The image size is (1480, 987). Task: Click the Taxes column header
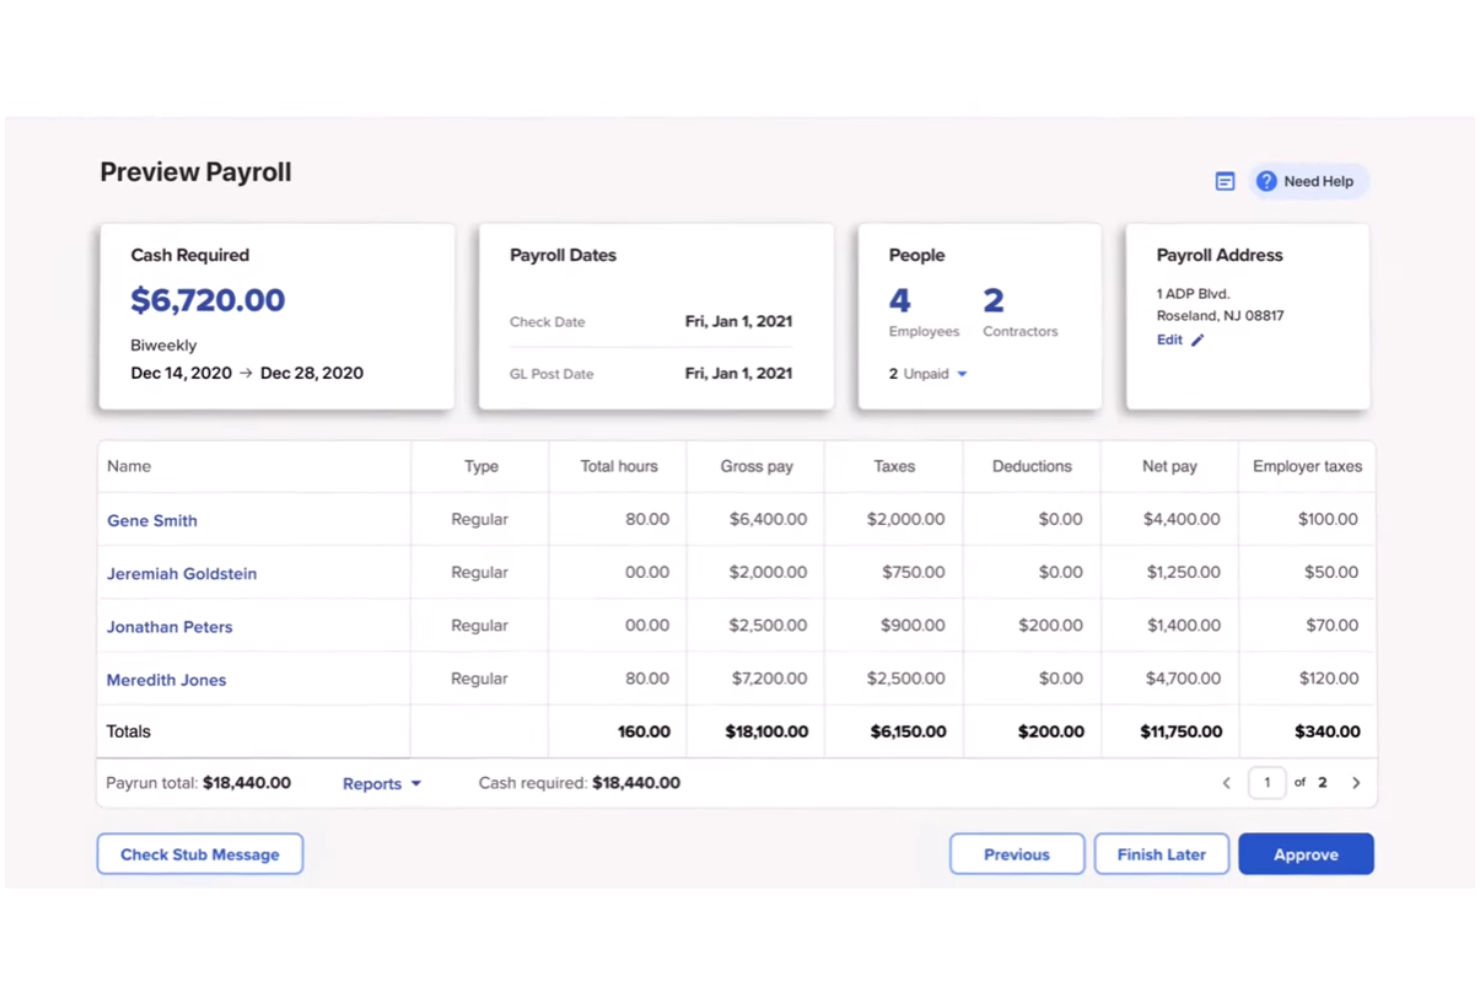point(894,466)
